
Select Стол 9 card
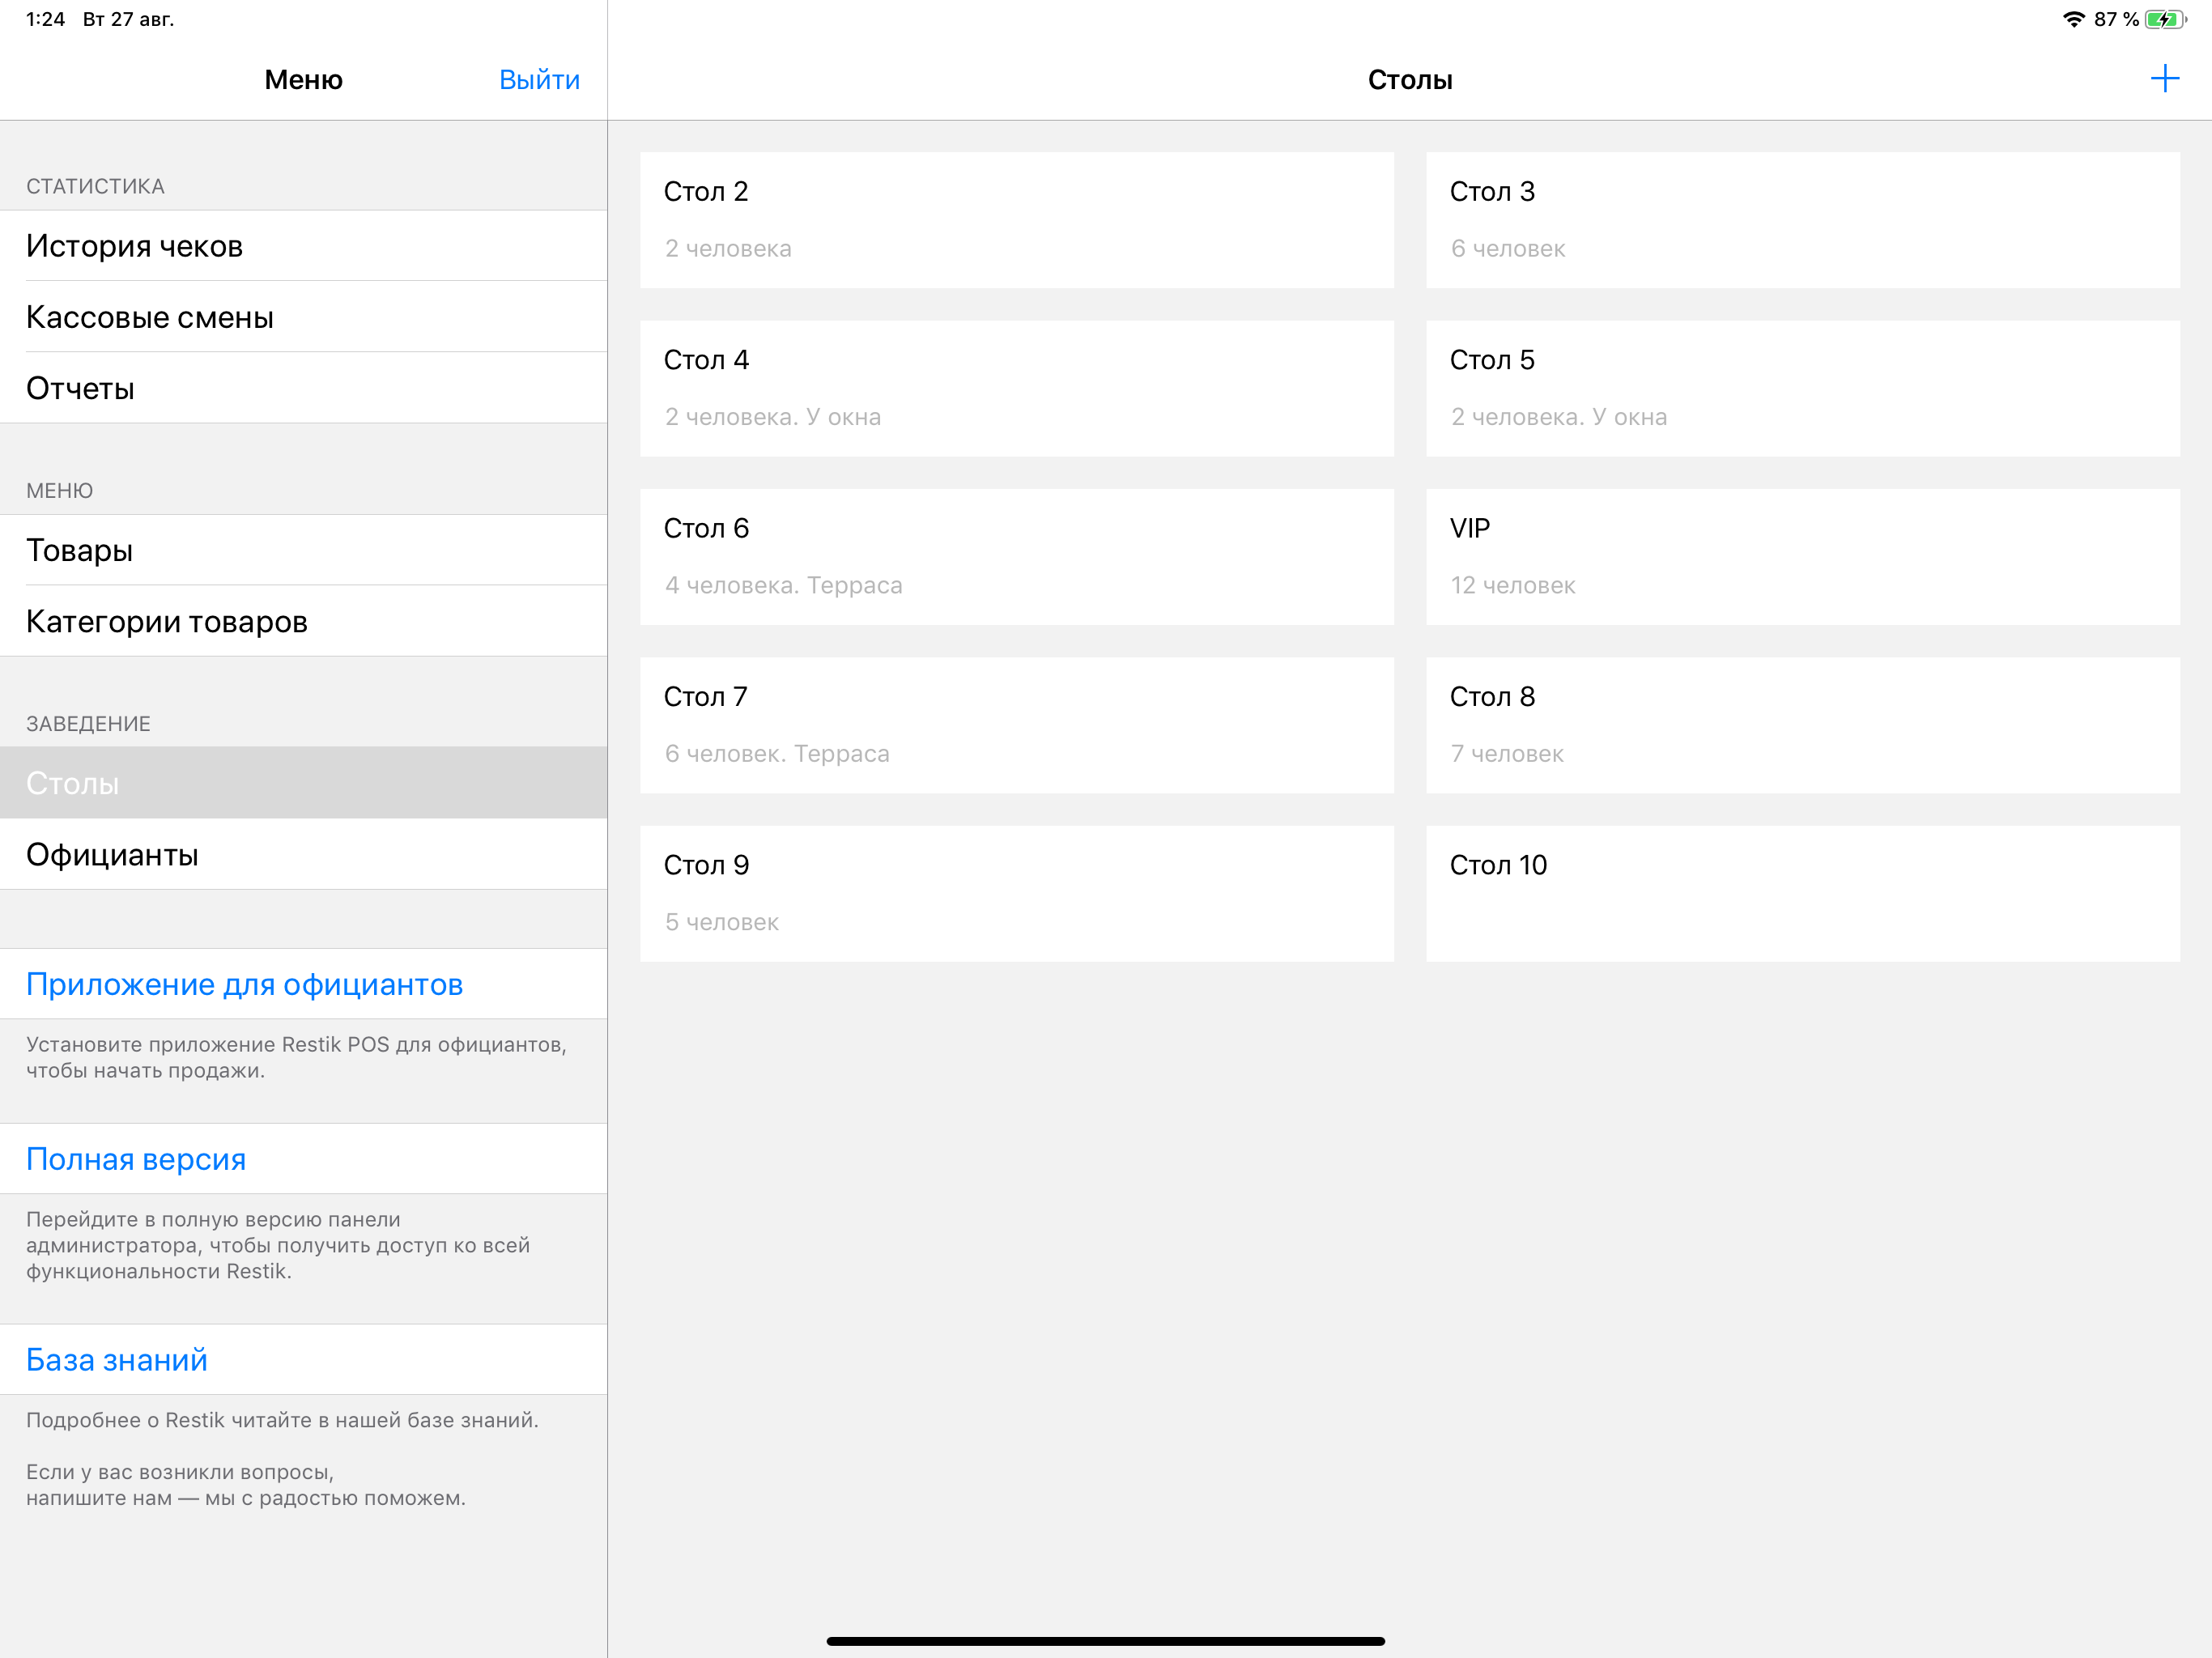(x=1016, y=893)
